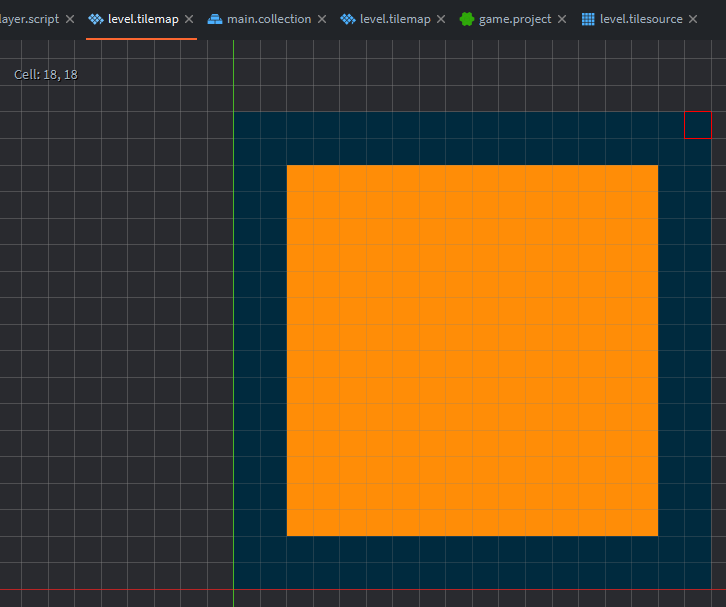Select the partially hidden player.script tab
This screenshot has height=607, width=726.
(x=28, y=19)
